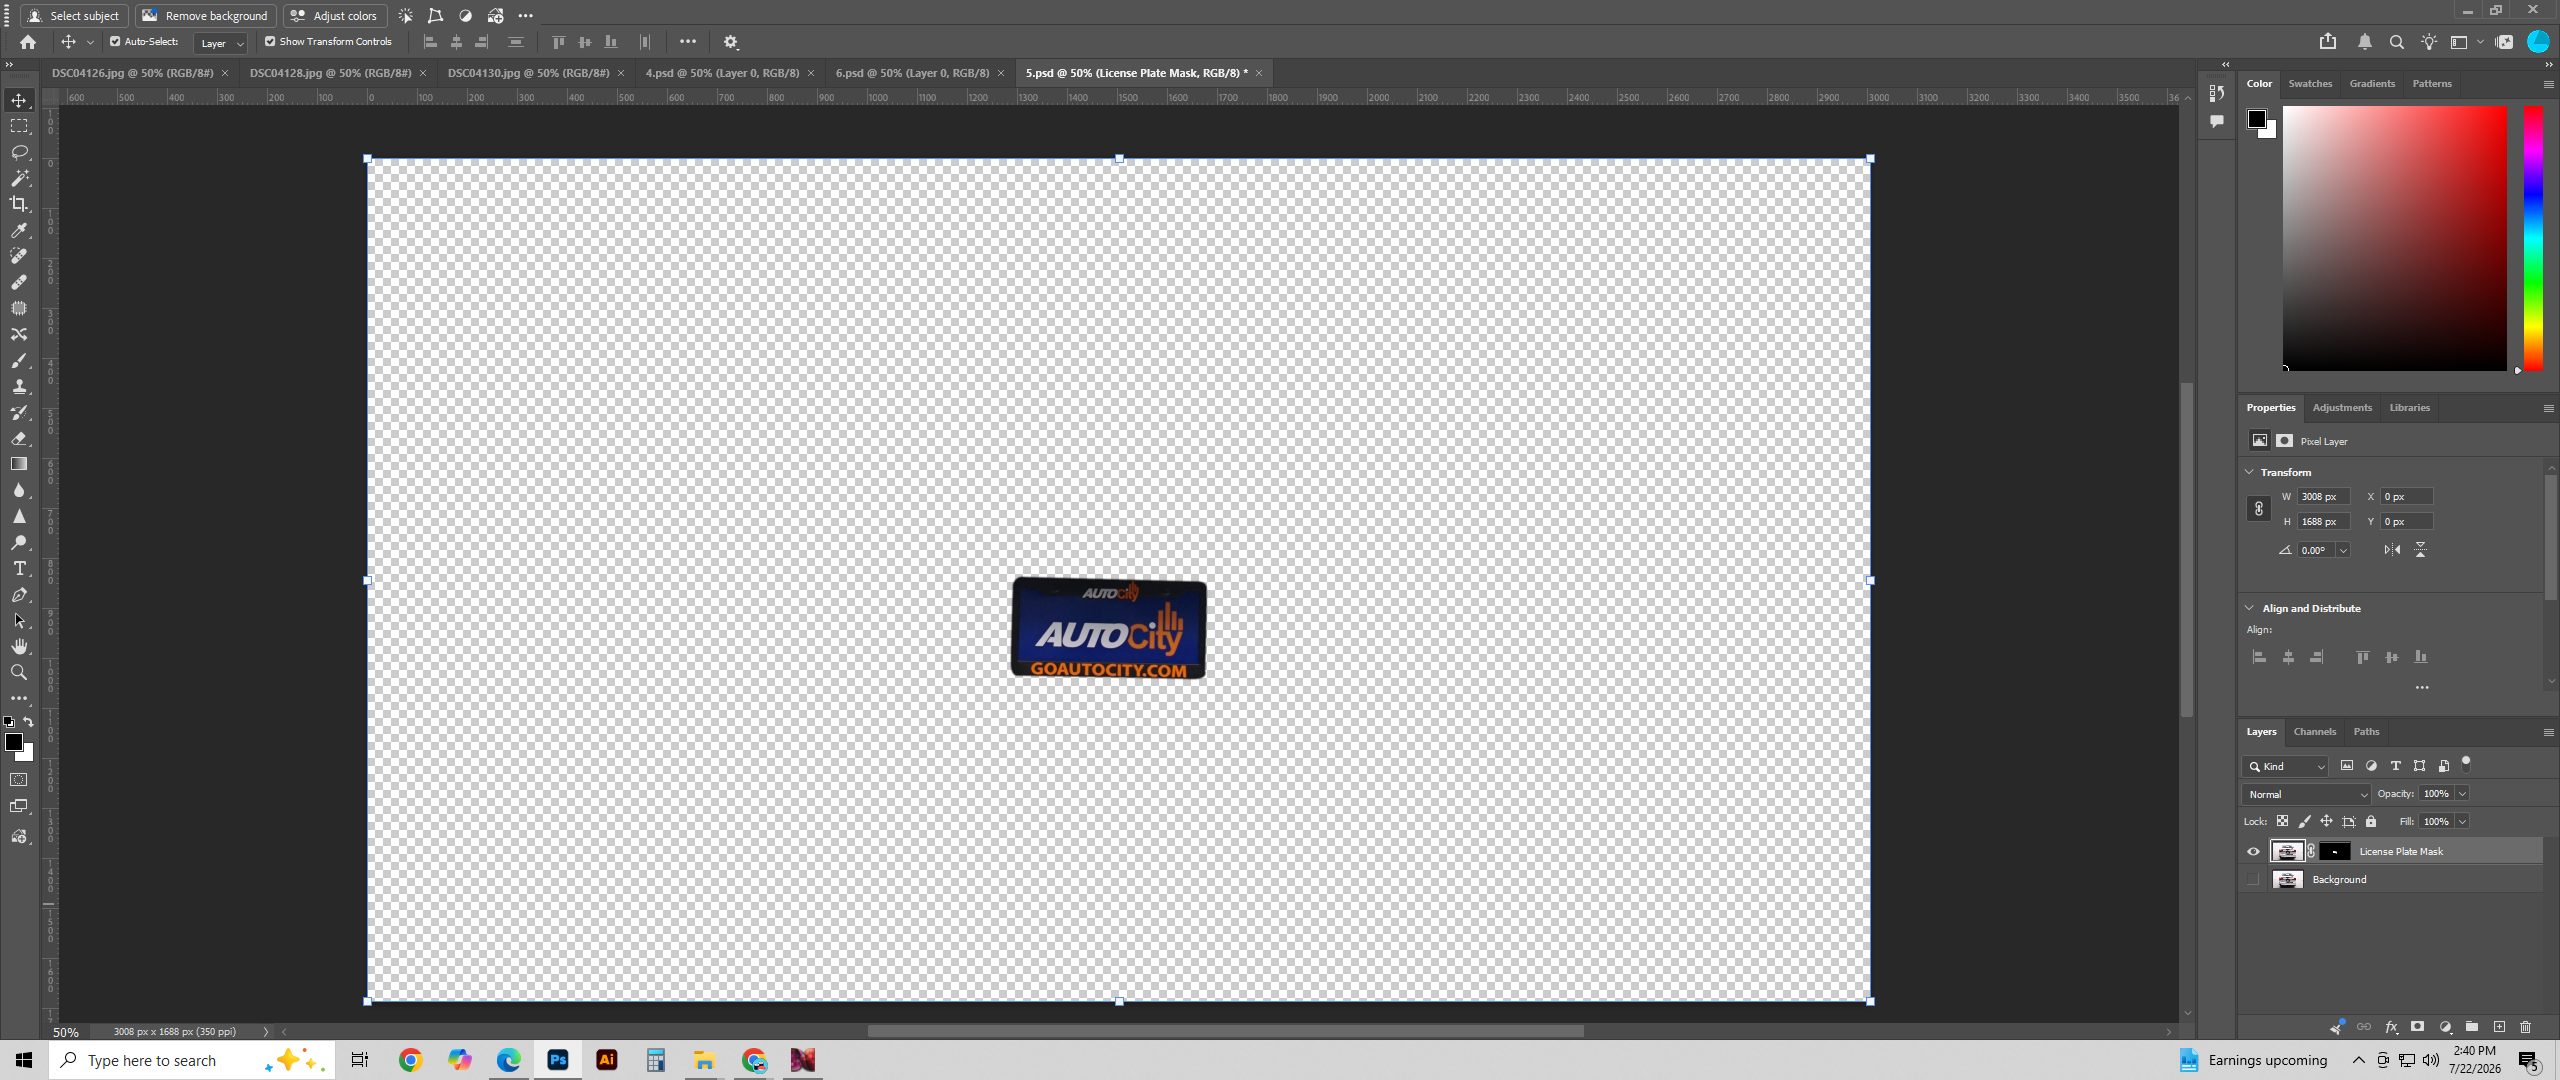Toggle lock all for the layer
The height and width of the screenshot is (1080, 2560).
coord(2371,821)
